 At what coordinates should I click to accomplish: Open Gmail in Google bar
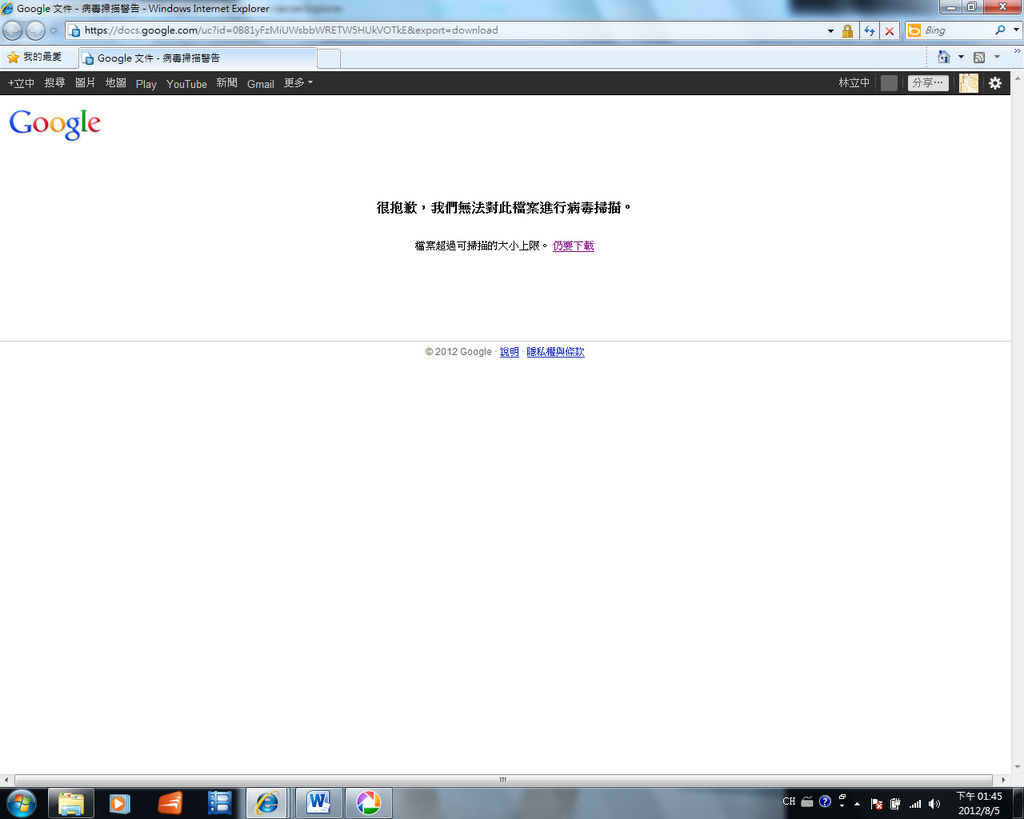(261, 84)
